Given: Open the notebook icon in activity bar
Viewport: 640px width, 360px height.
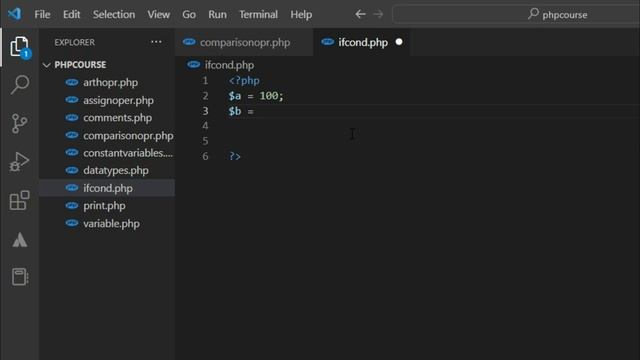Looking at the screenshot, I should tap(19, 276).
